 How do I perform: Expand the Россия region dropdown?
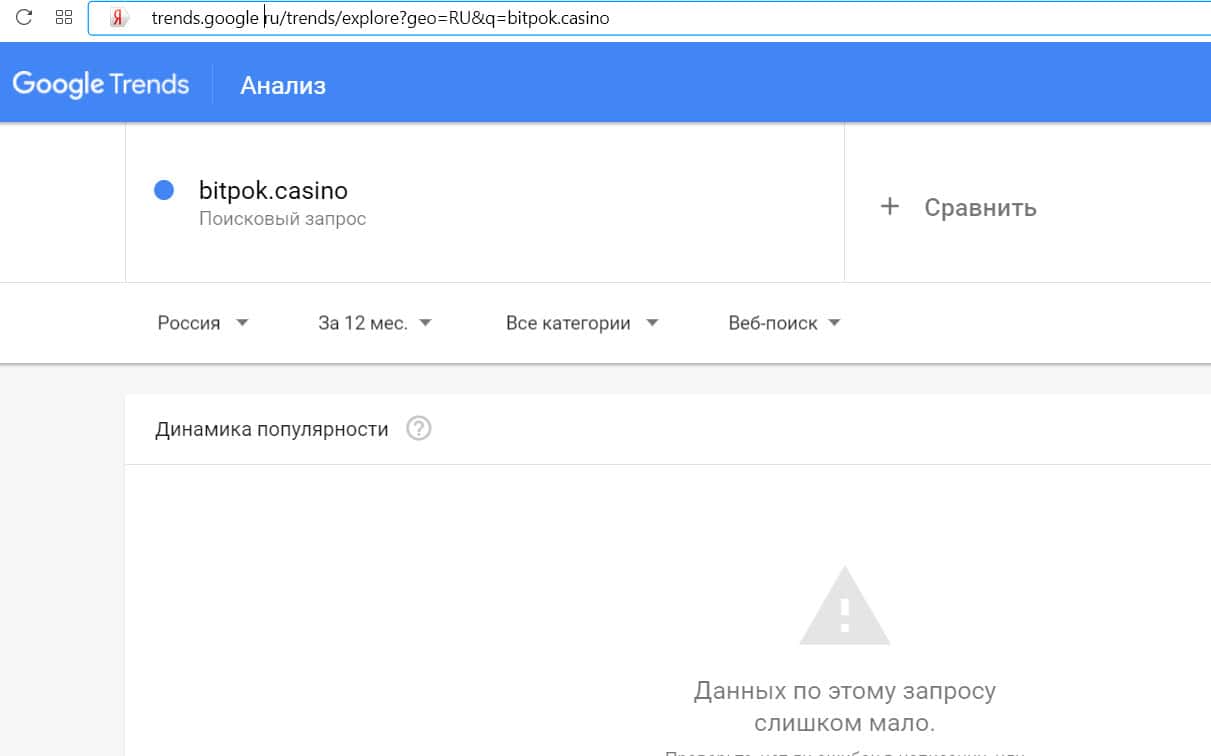203,323
